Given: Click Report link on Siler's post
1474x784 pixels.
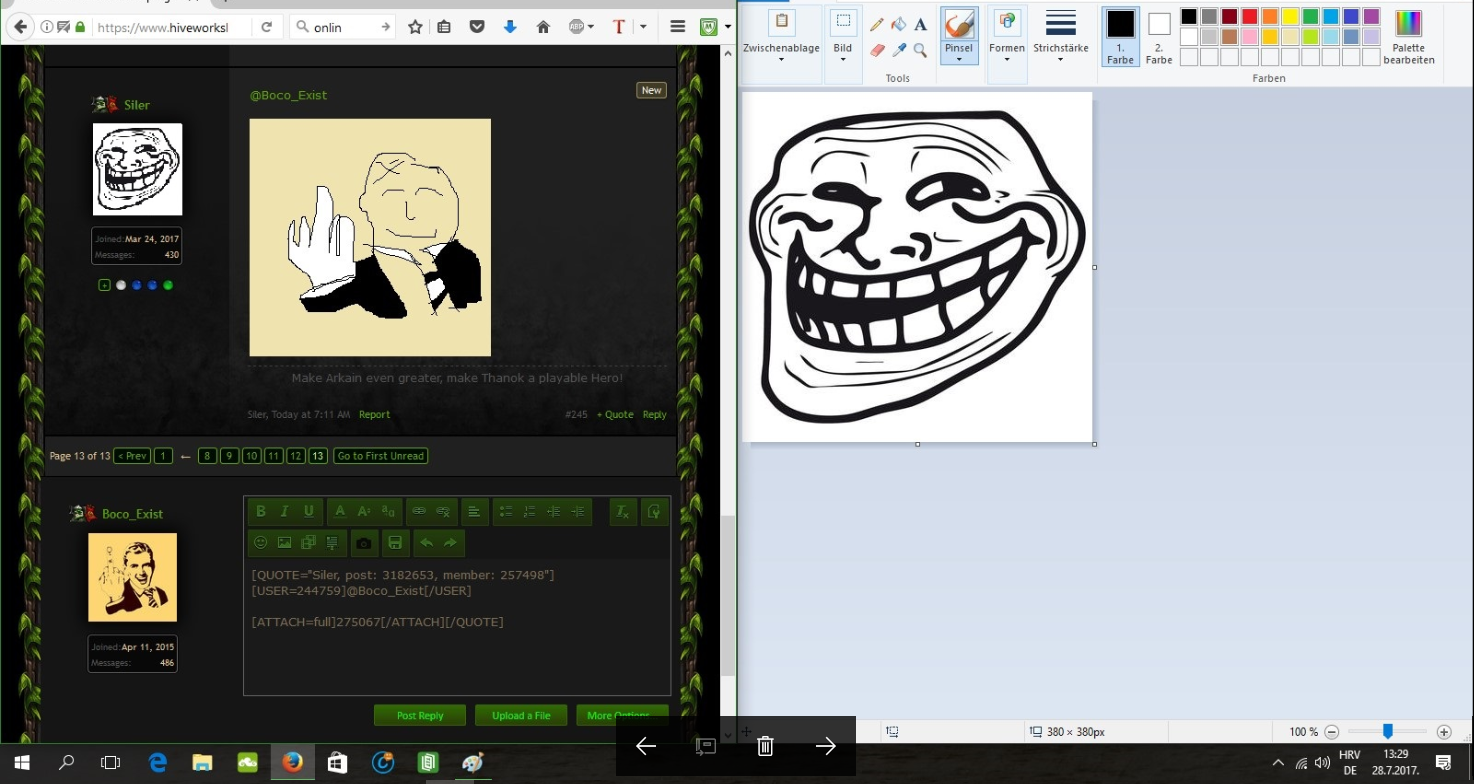Looking at the screenshot, I should [375, 414].
